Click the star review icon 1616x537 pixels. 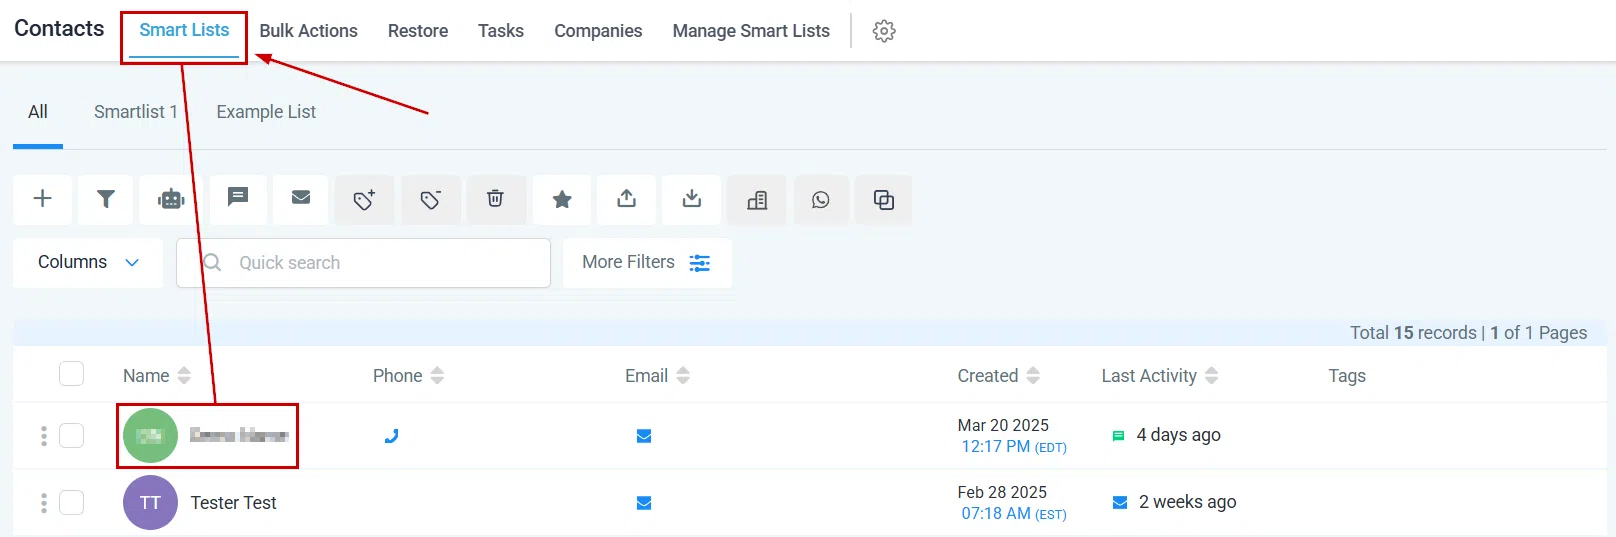coord(562,200)
